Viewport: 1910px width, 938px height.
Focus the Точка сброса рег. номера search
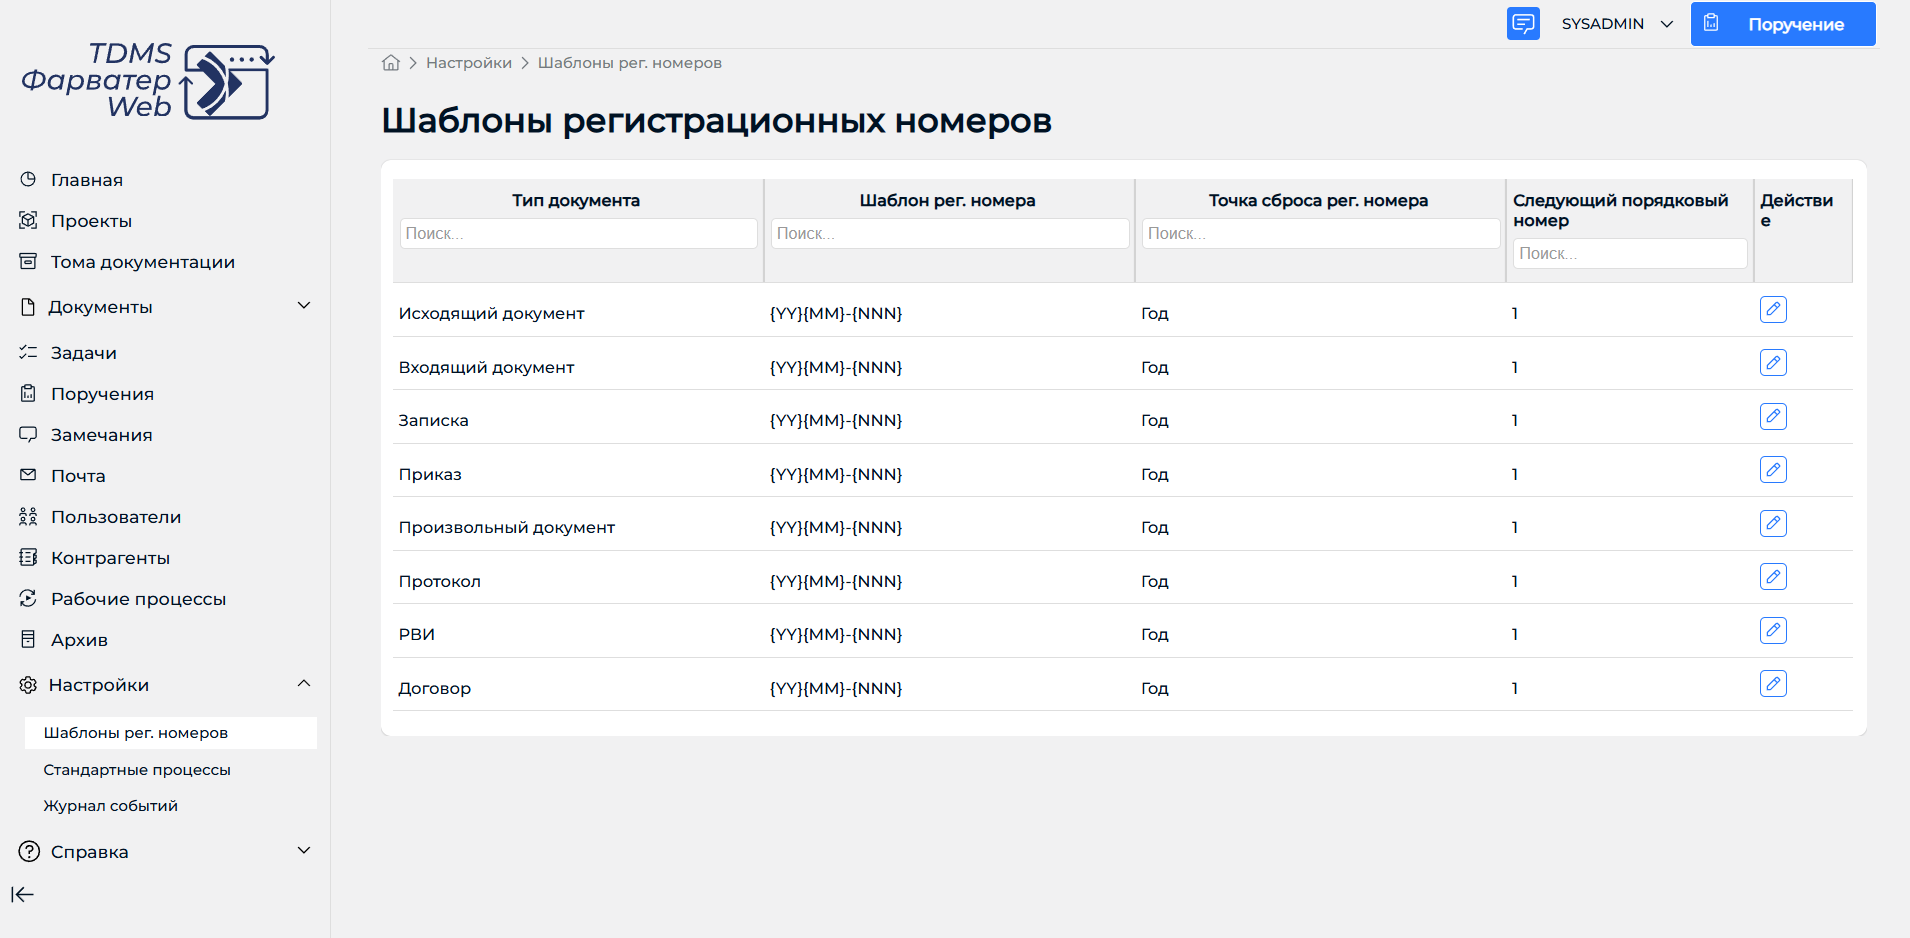(x=1321, y=233)
